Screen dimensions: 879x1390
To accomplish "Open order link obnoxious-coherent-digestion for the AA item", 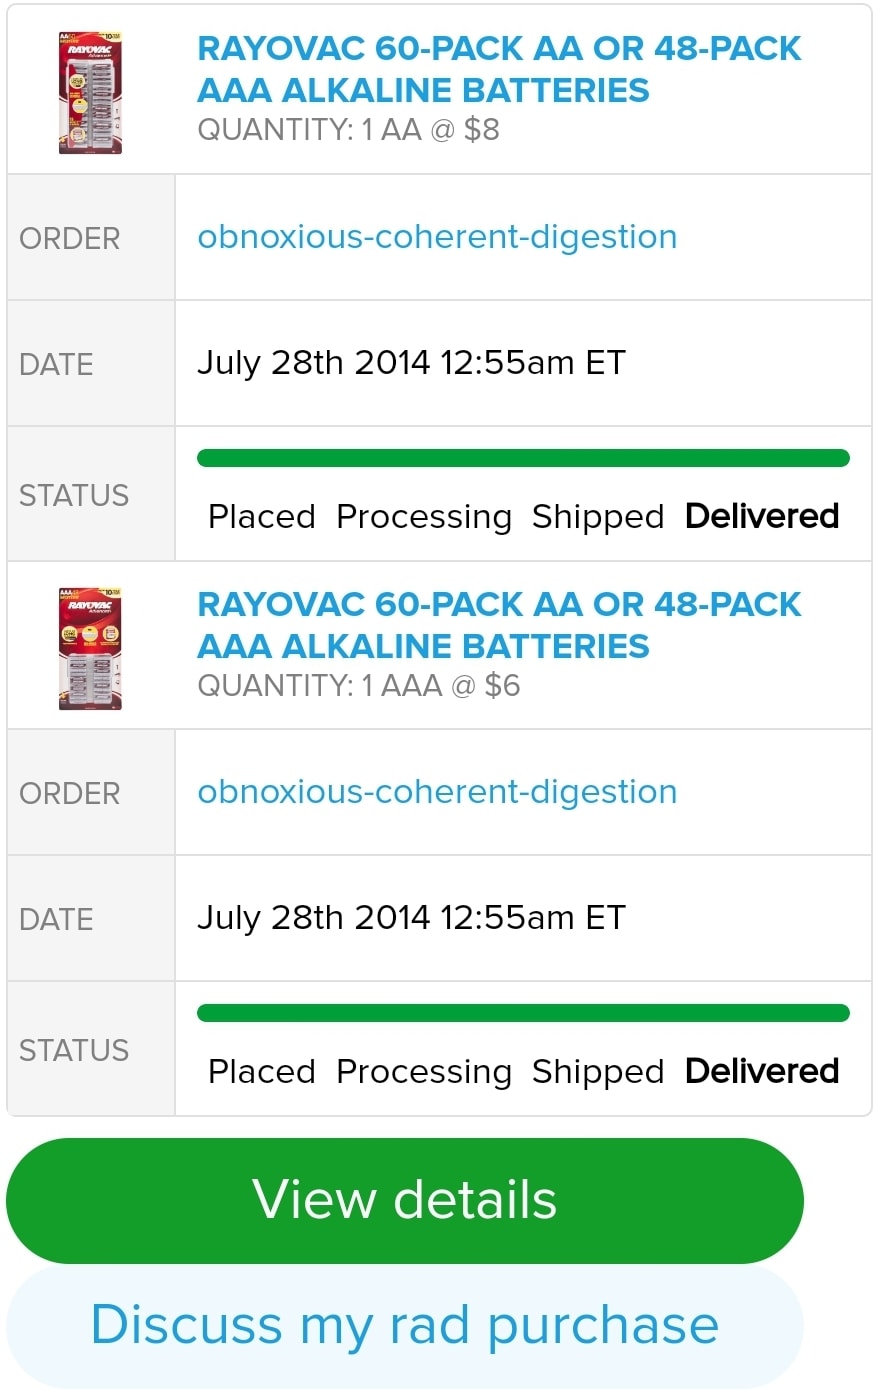I will [x=437, y=237].
